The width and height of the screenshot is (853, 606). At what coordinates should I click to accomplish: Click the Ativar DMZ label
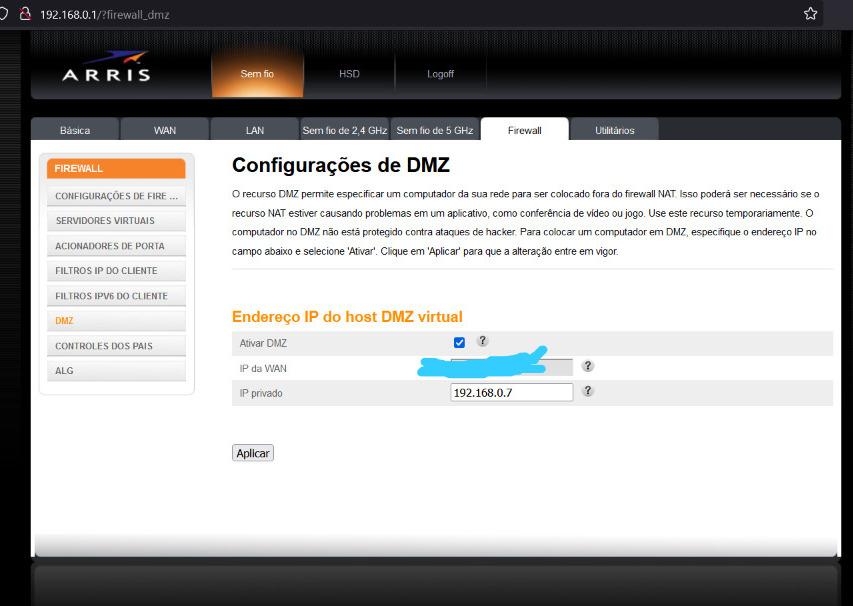tap(263, 343)
